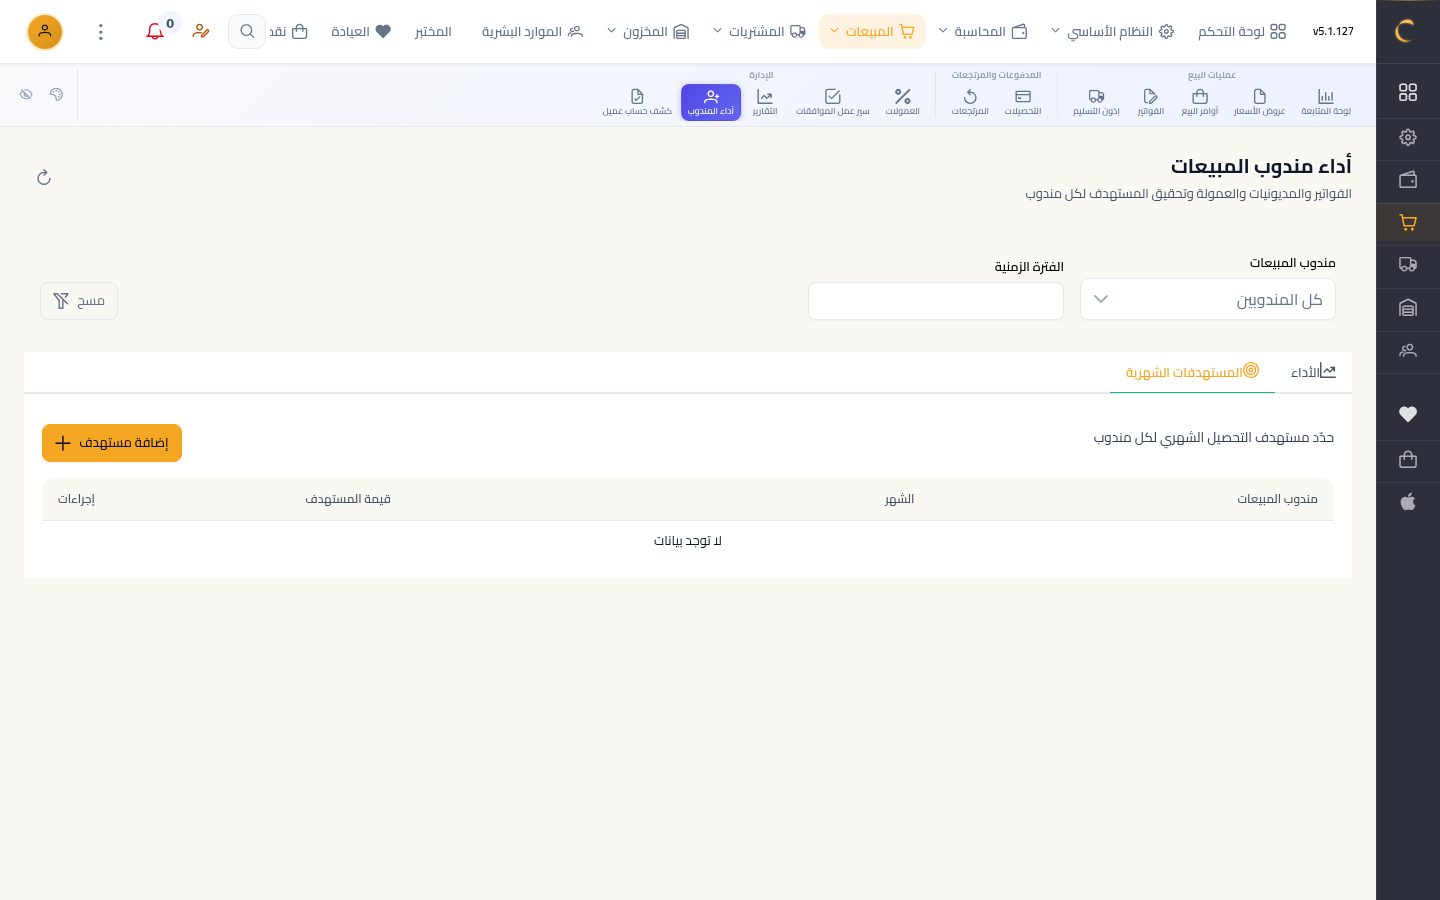
Task: Go to أوامر البيع sales orders
Action: tap(1200, 102)
